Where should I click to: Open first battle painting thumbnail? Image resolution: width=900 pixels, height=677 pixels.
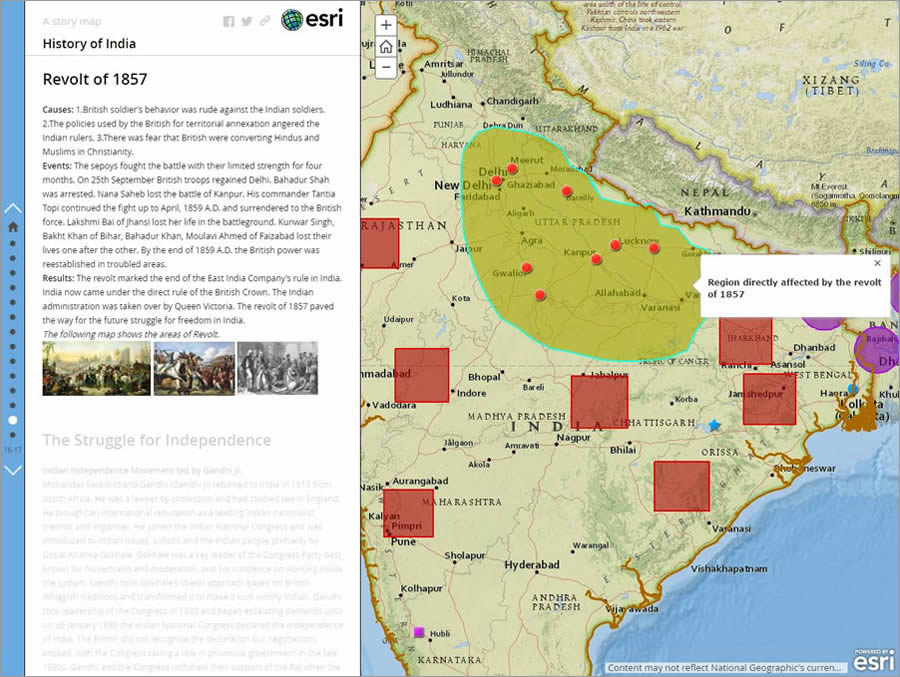[96, 369]
